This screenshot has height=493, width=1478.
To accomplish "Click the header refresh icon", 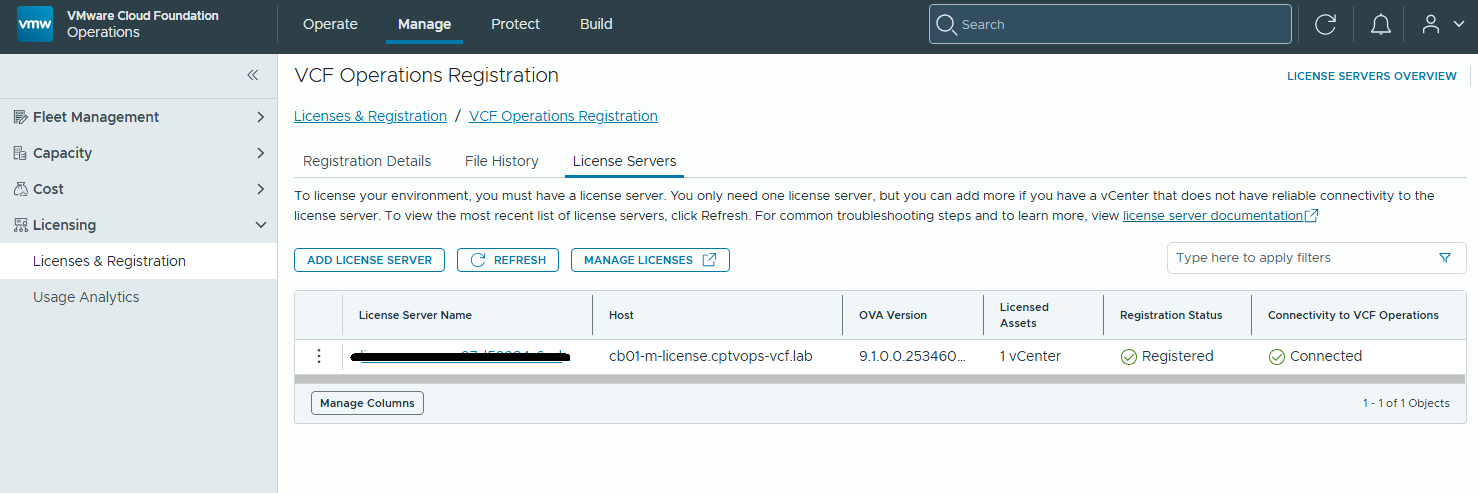I will click(x=1326, y=24).
